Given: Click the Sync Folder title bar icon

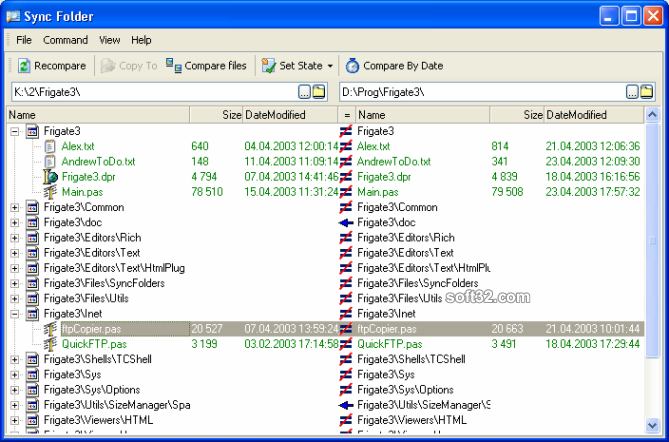Looking at the screenshot, I should point(13,16).
